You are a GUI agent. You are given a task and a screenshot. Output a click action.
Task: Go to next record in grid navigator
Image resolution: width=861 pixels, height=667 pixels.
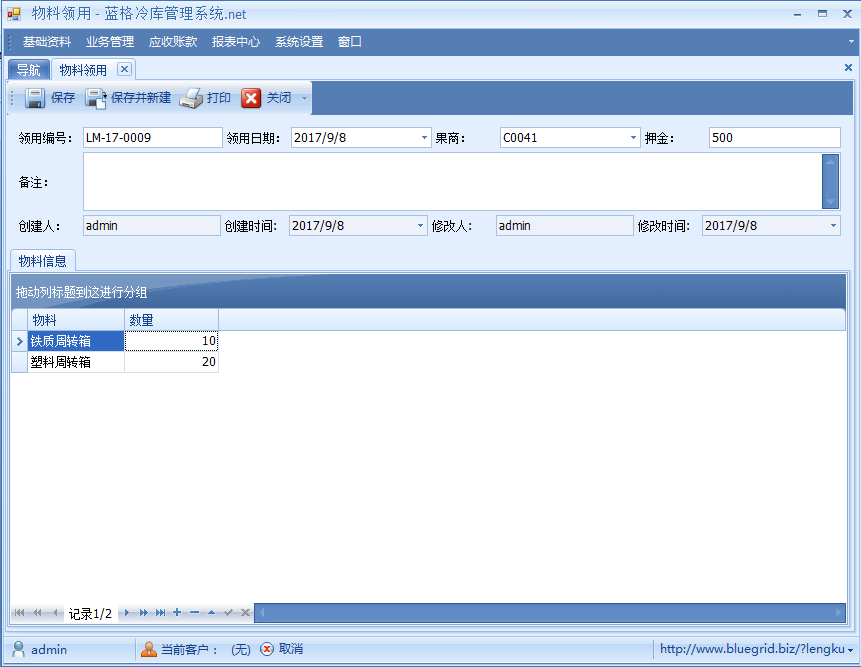[127, 612]
